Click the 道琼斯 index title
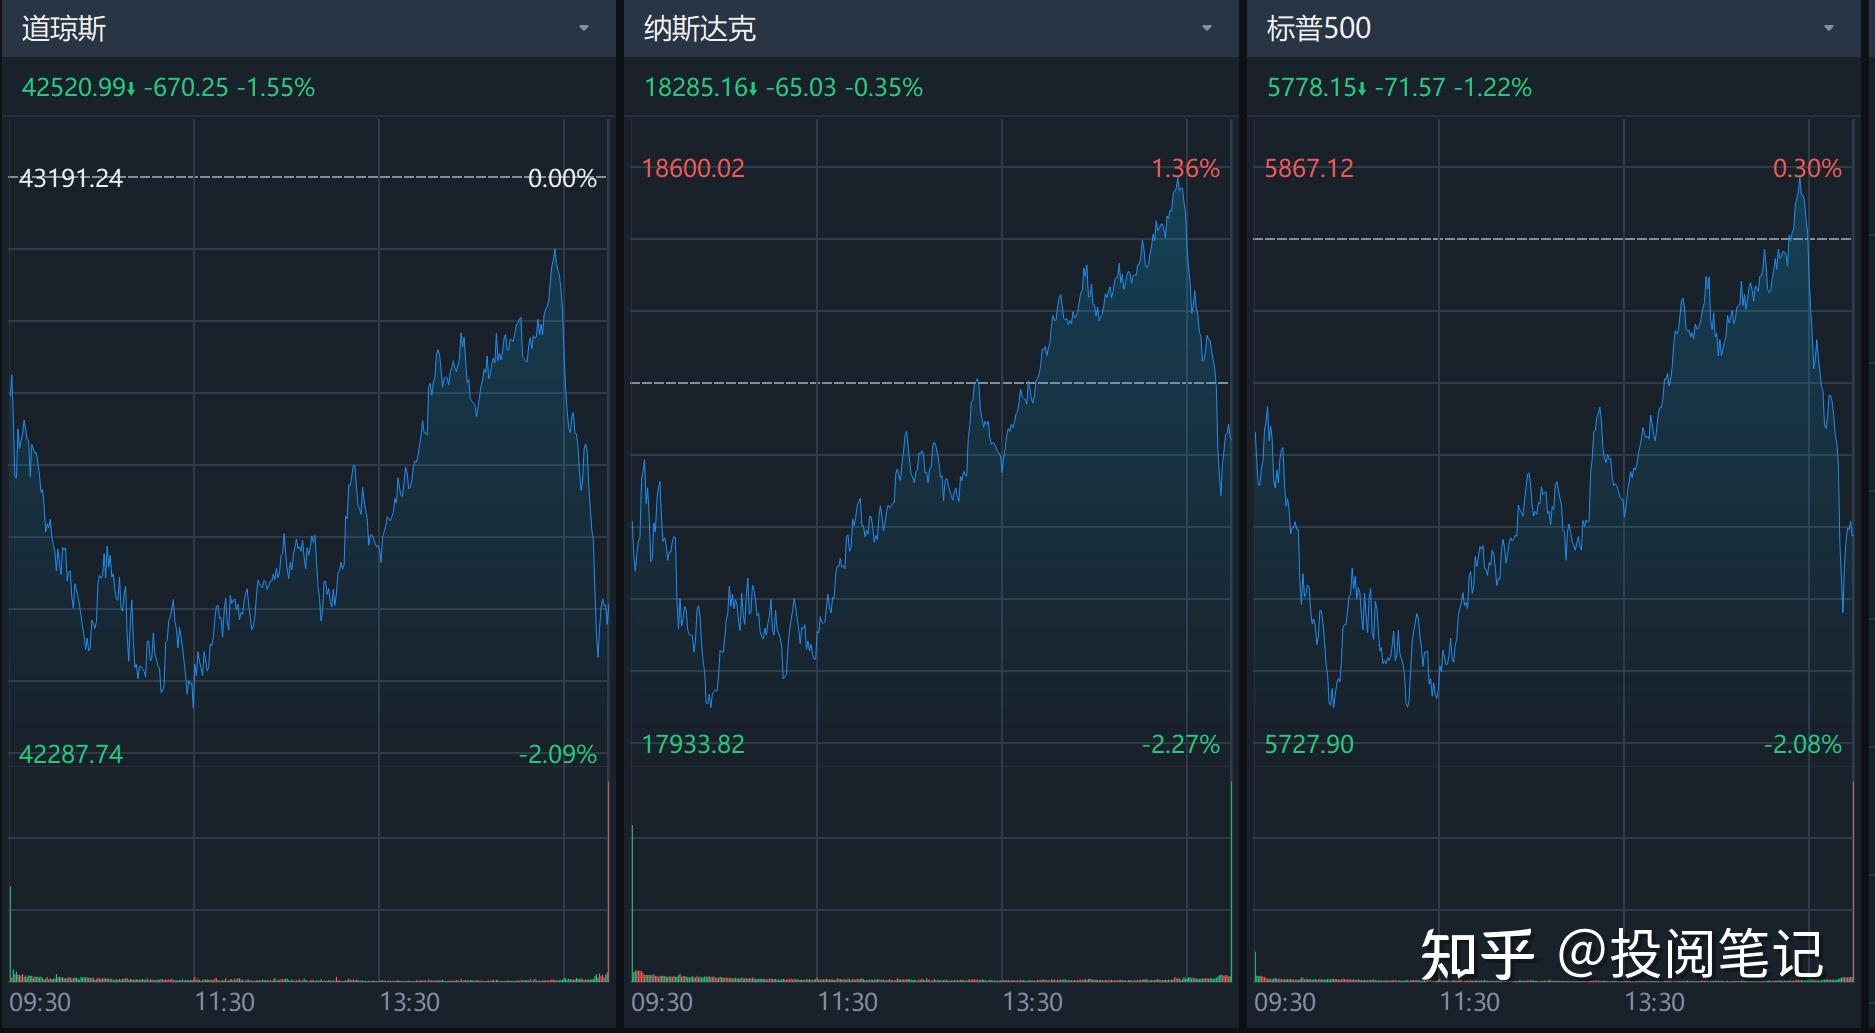The image size is (1875, 1033). click(x=64, y=28)
